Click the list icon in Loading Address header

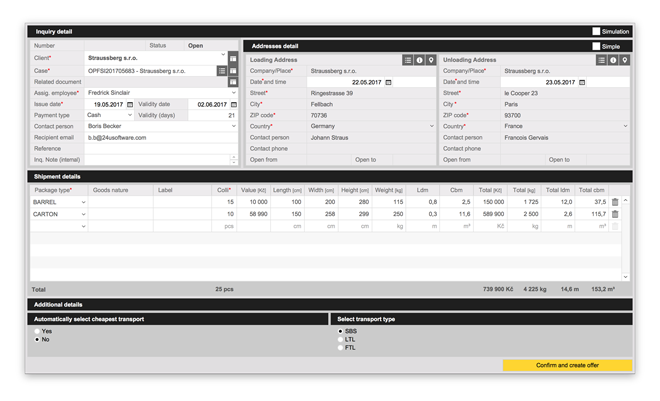(x=408, y=60)
